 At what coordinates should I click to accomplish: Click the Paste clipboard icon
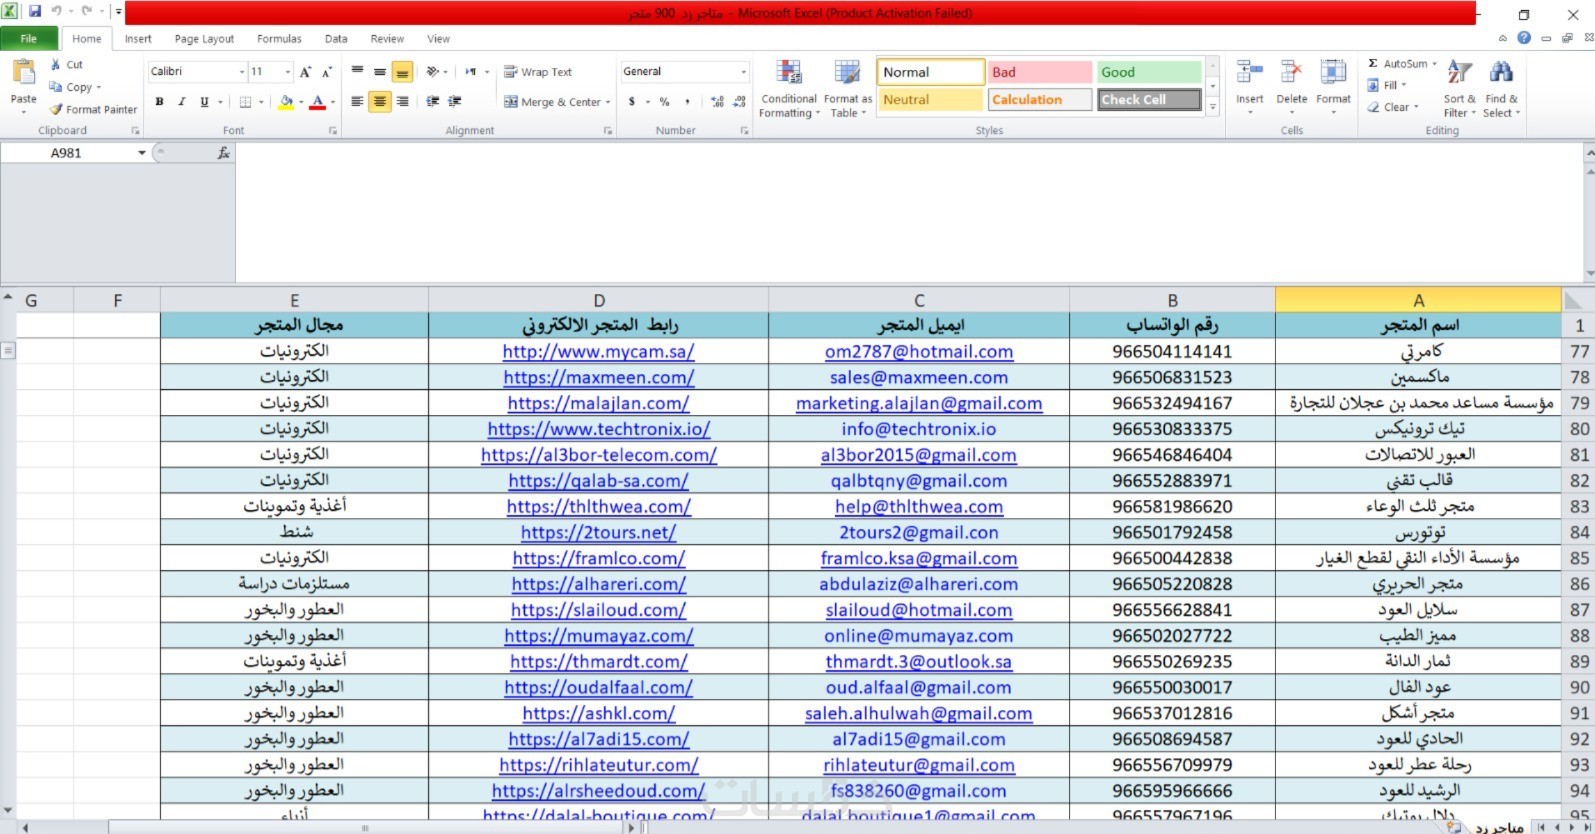point(23,72)
